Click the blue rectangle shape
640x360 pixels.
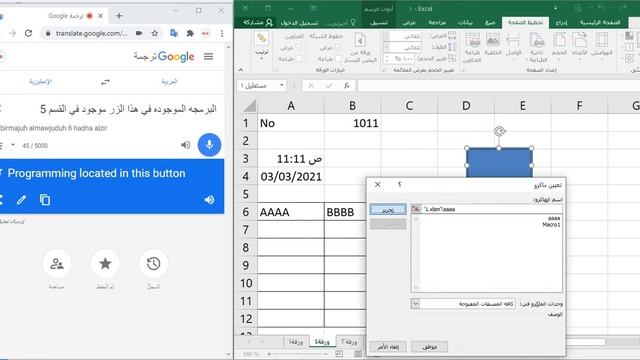[x=499, y=163]
